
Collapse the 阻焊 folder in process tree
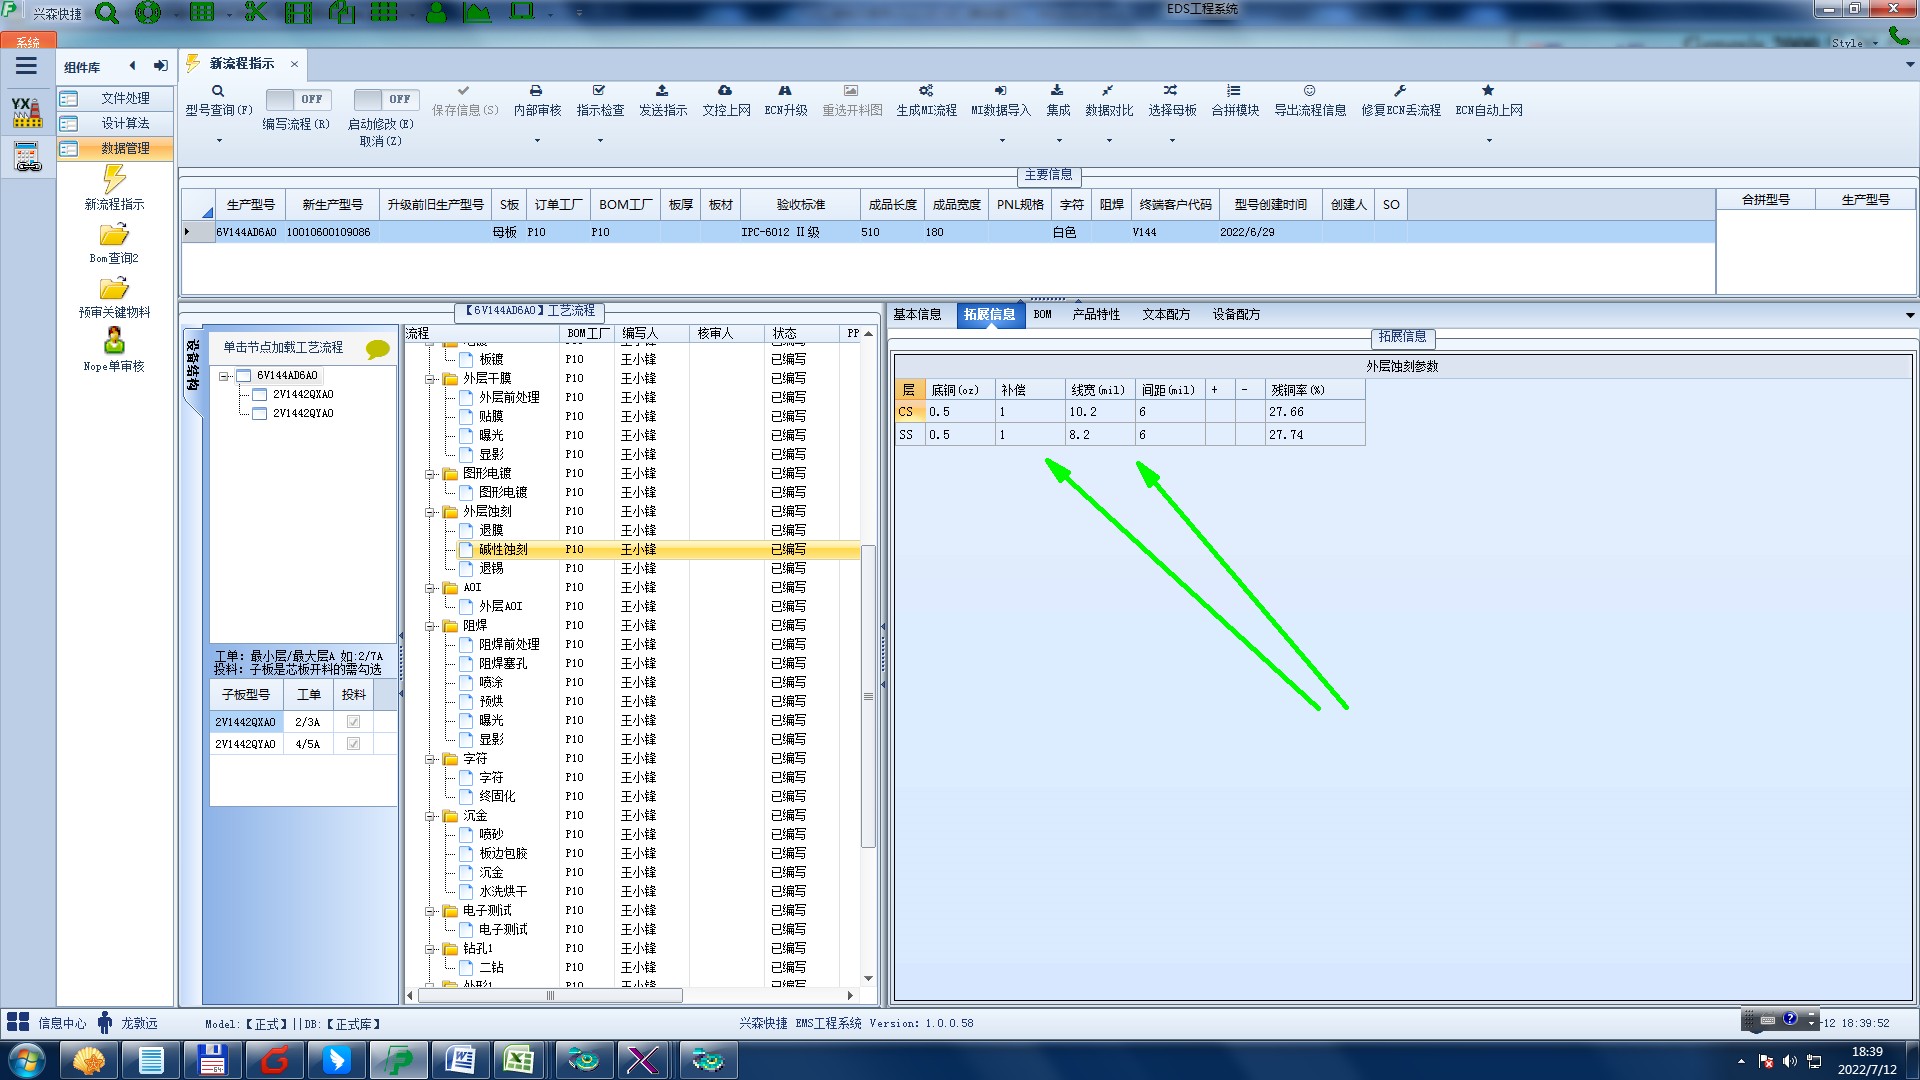(x=430, y=626)
